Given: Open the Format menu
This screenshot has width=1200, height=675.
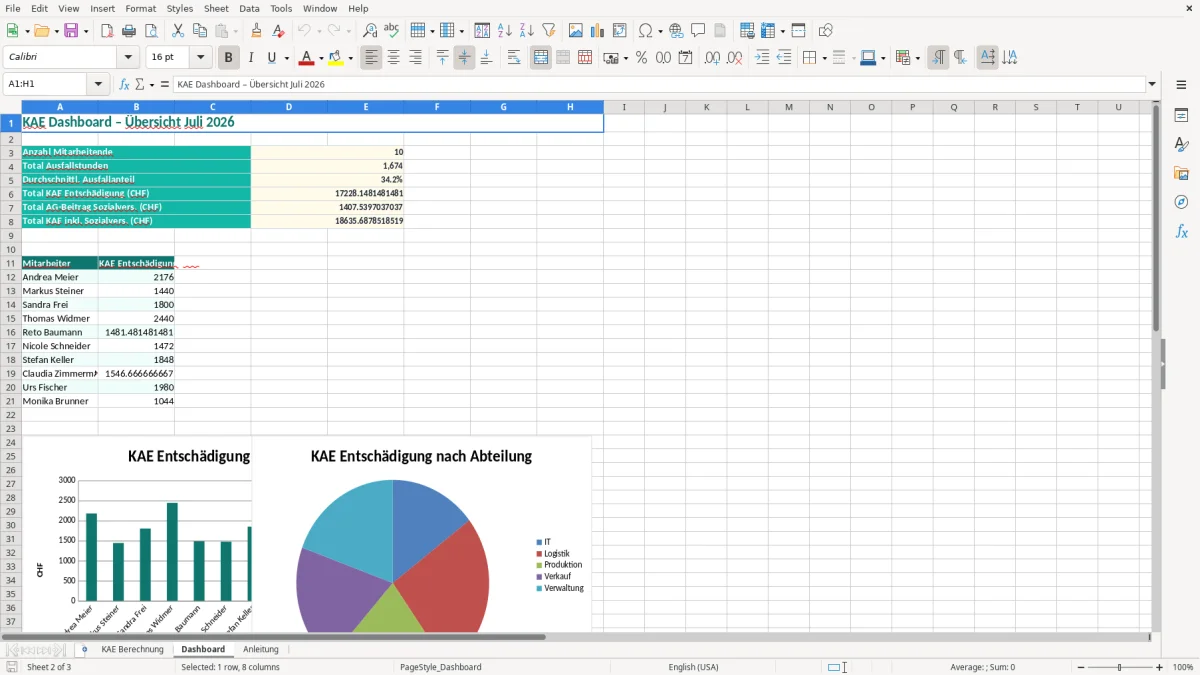Looking at the screenshot, I should pos(140,8).
